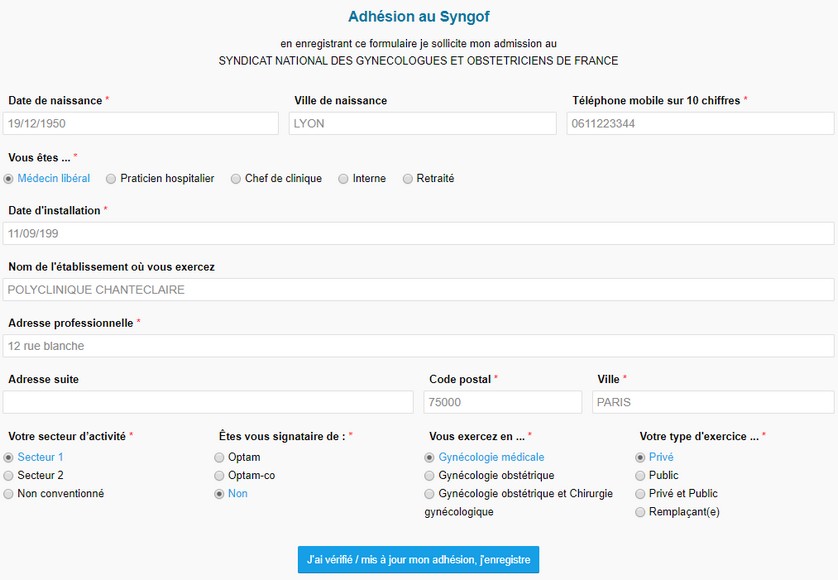Choose Public exercise type
Screen dimensions: 838x580
(640, 476)
